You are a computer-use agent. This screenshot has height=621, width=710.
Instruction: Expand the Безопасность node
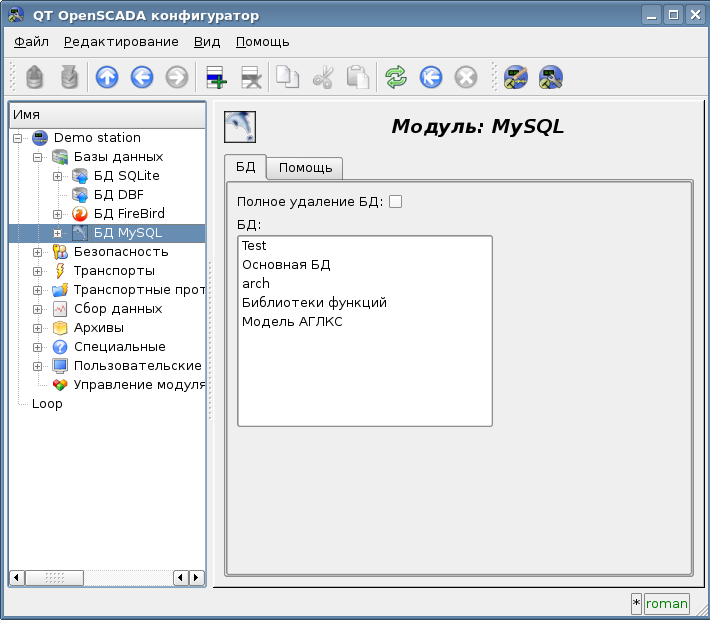pos(37,252)
